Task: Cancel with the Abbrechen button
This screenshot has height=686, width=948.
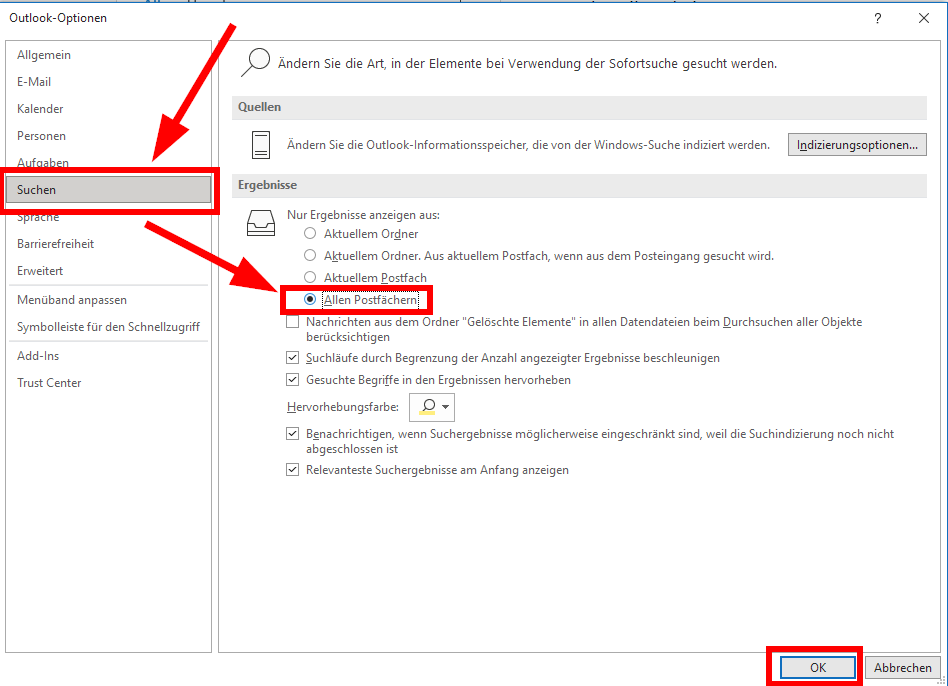Action: [x=902, y=667]
